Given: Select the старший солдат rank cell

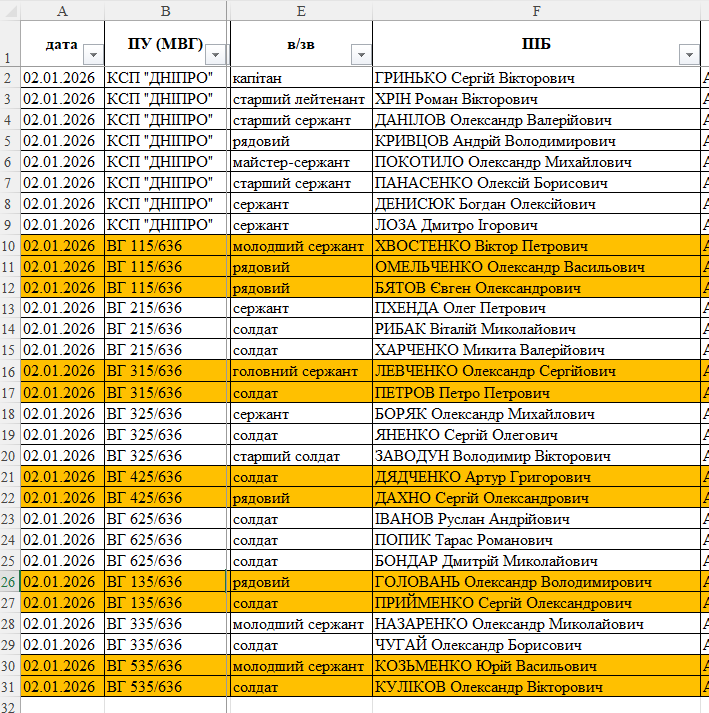Looking at the screenshot, I should pyautogui.click(x=301, y=456).
